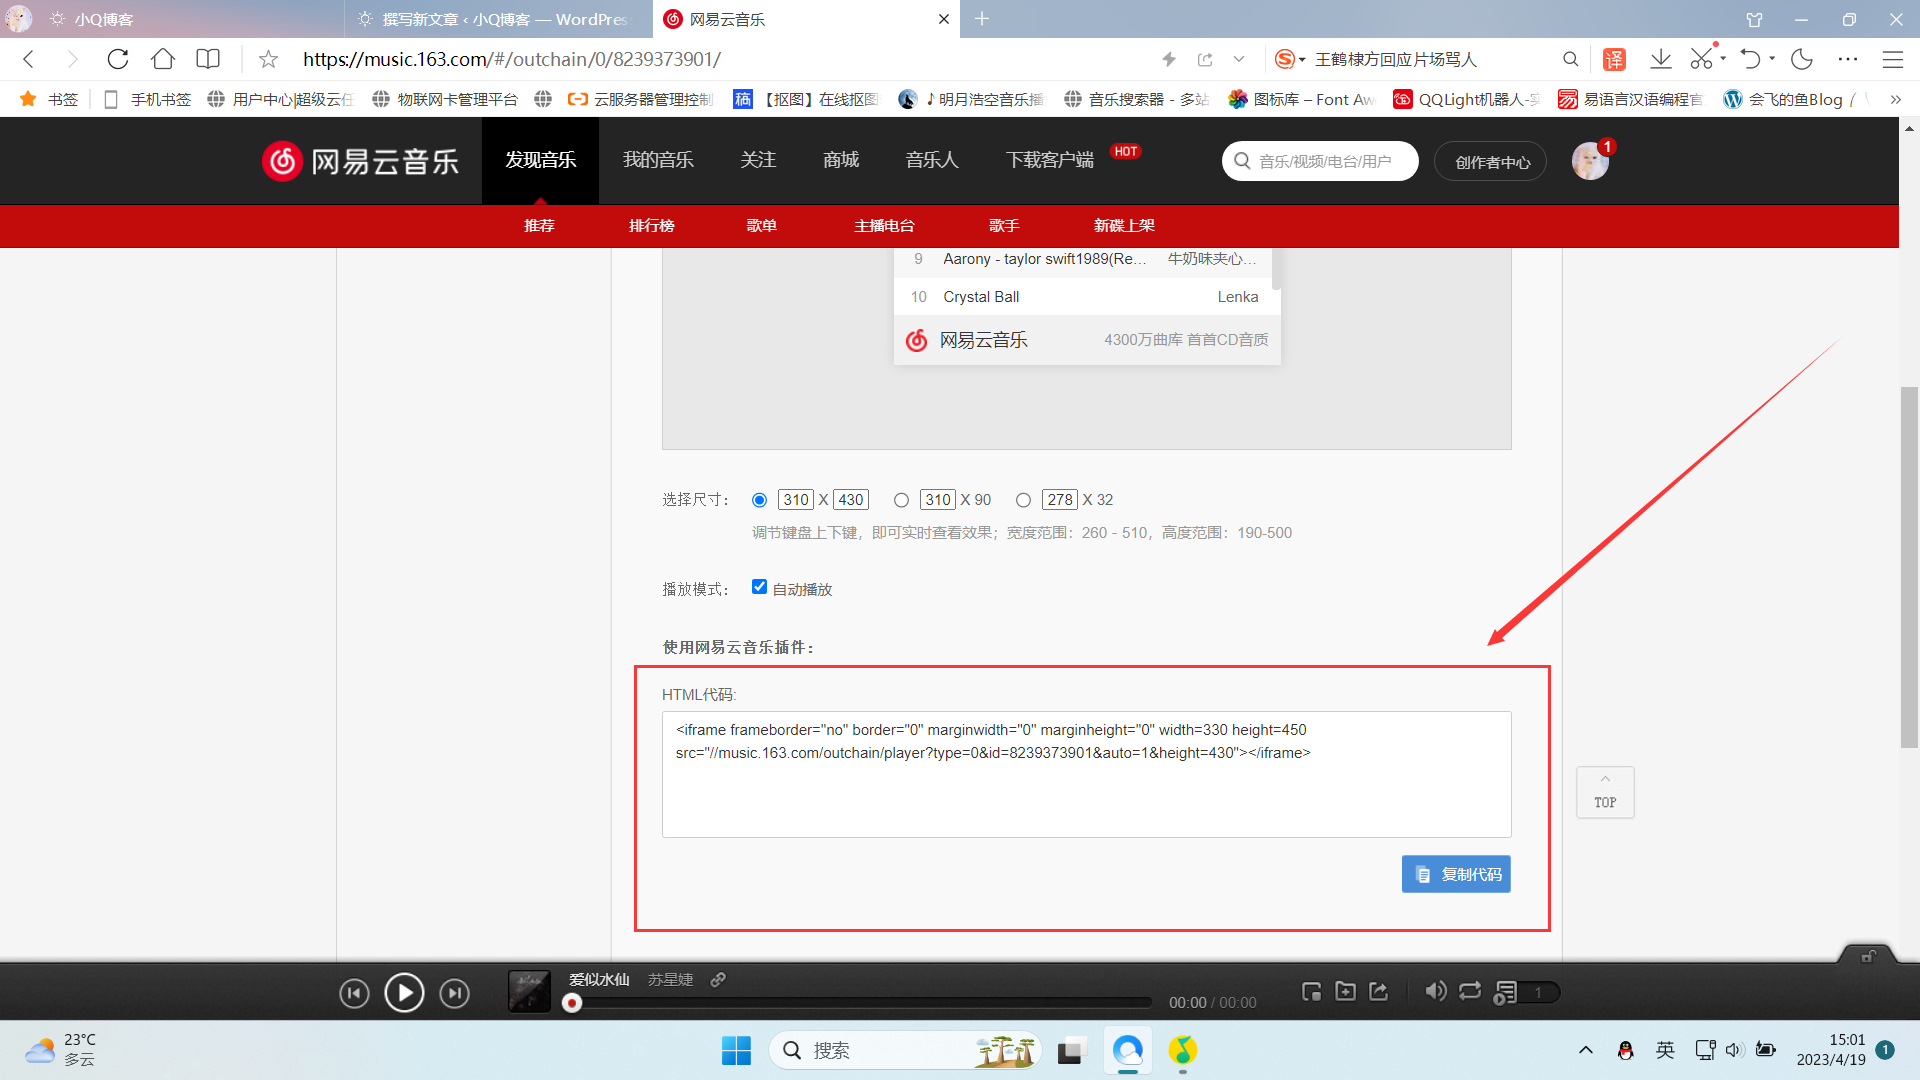Reload the current page
Viewport: 1920px width, 1080px height.
[118, 59]
